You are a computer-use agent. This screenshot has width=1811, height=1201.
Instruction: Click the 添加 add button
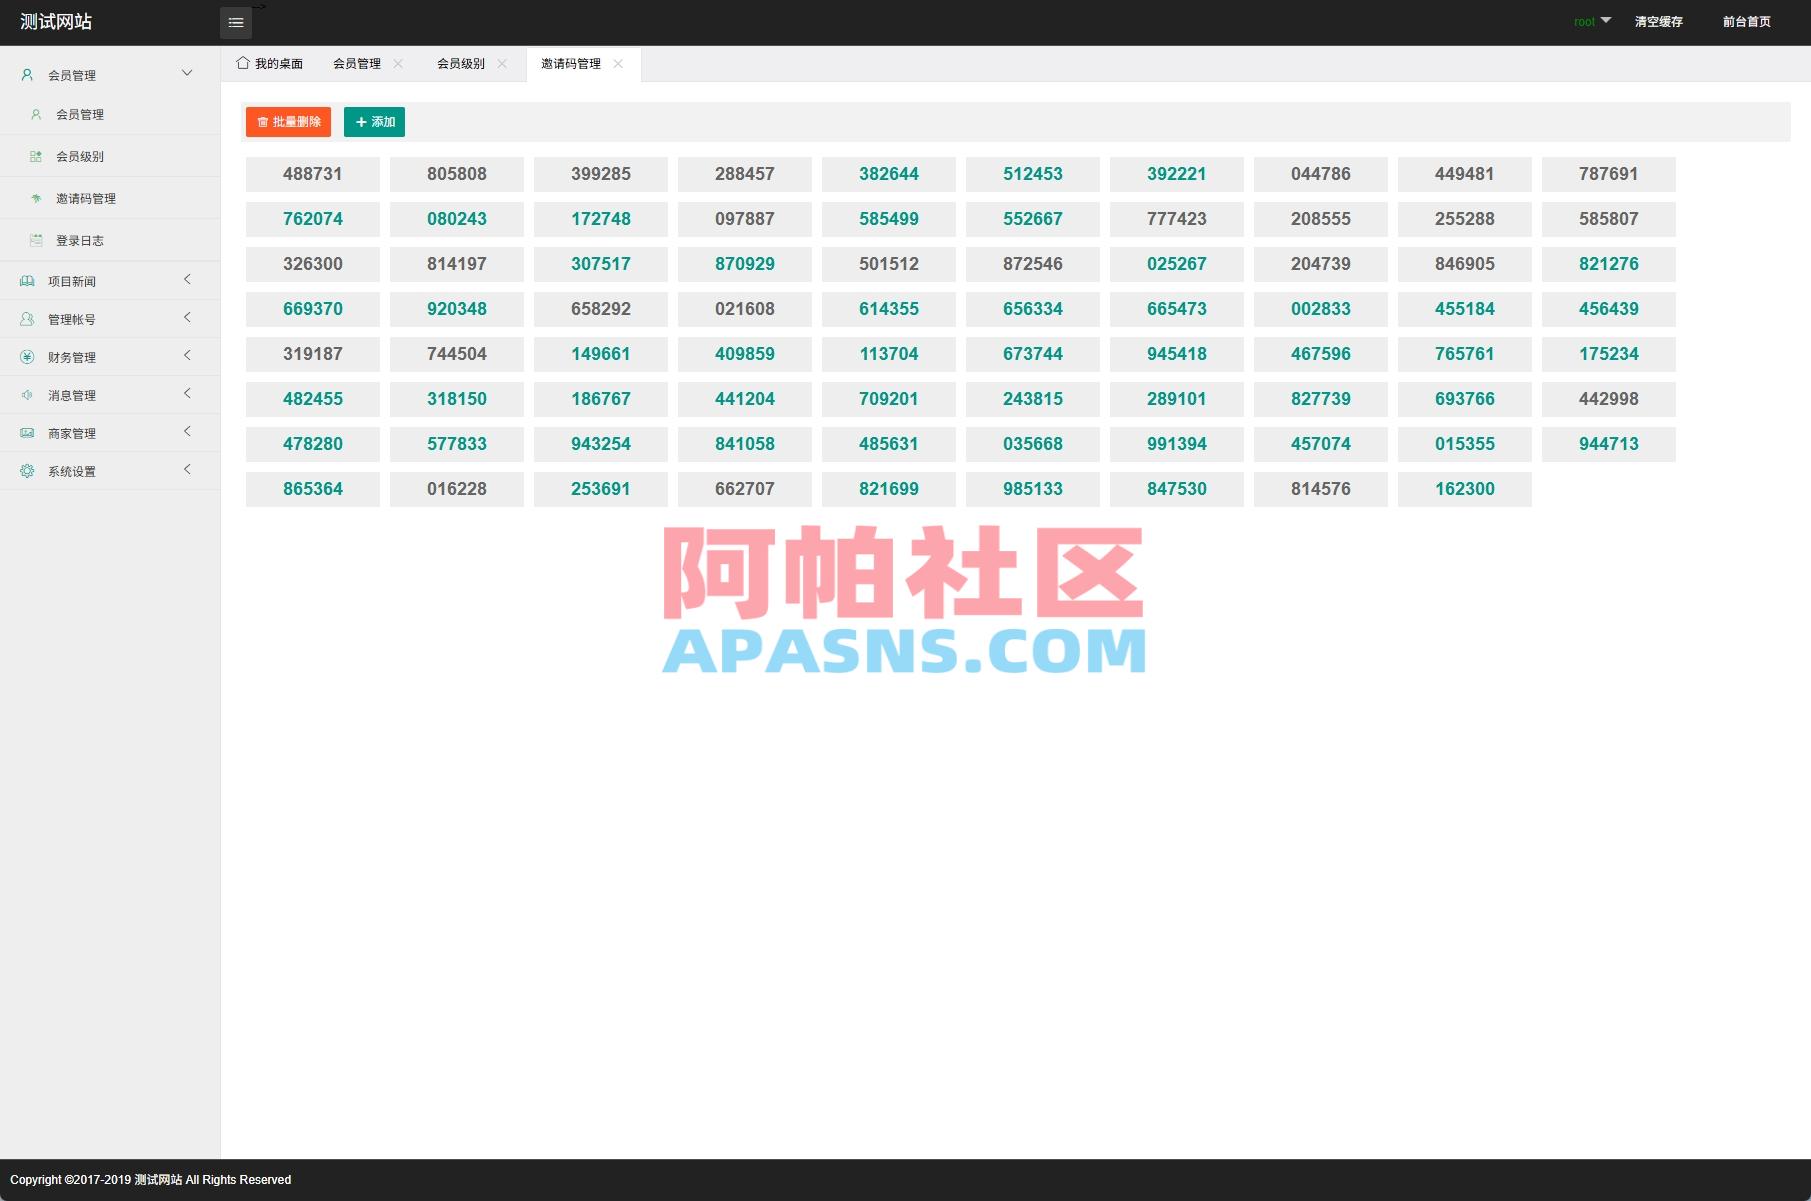[374, 121]
